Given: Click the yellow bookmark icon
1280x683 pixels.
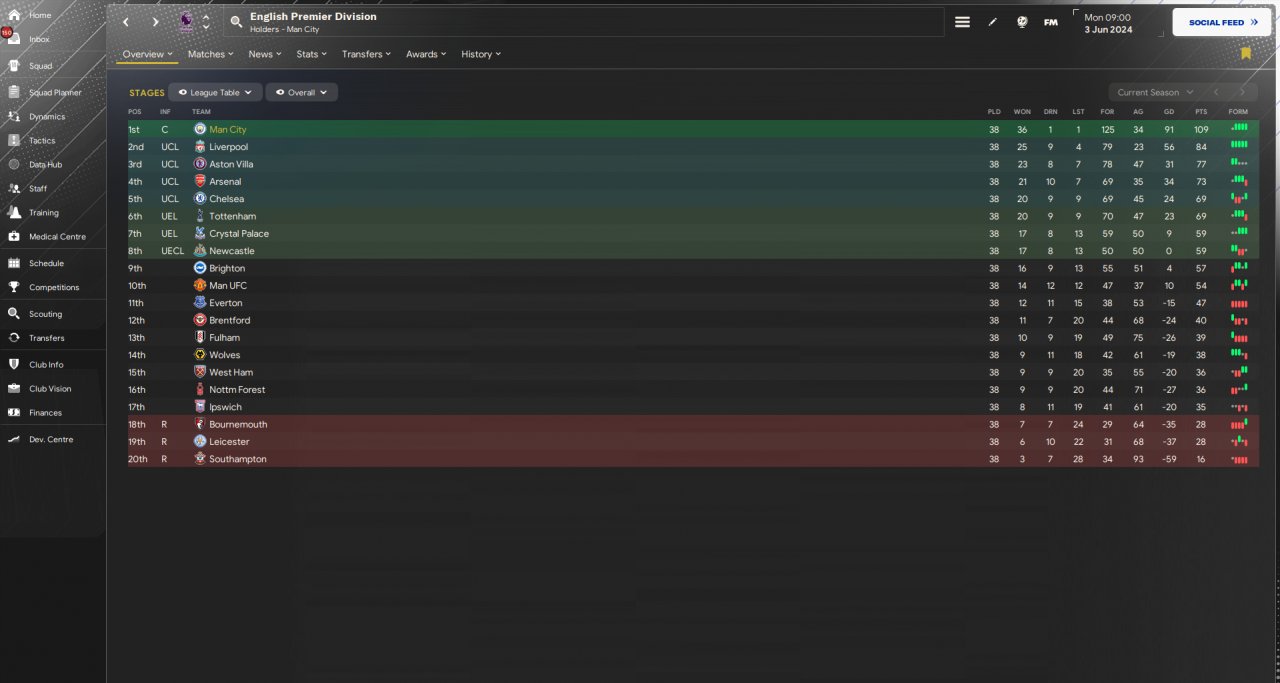Looking at the screenshot, I should [1246, 53].
